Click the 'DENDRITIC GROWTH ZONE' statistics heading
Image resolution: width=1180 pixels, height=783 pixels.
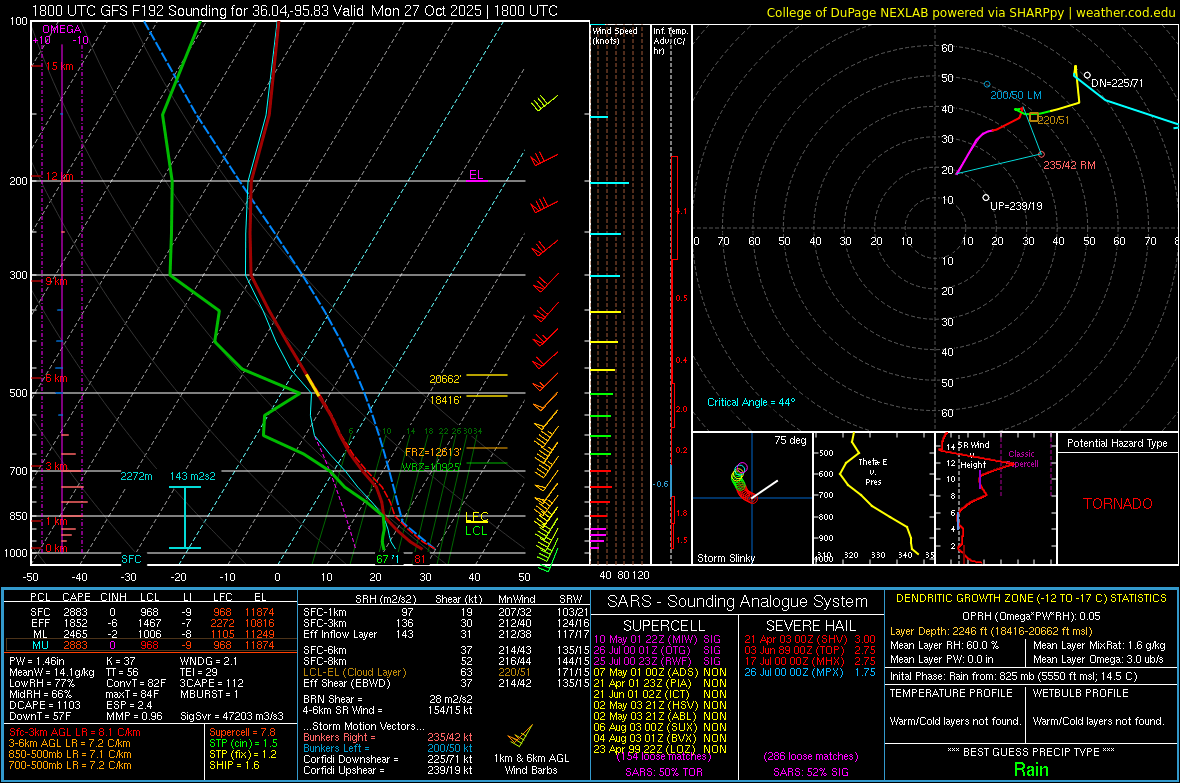(x=1031, y=598)
